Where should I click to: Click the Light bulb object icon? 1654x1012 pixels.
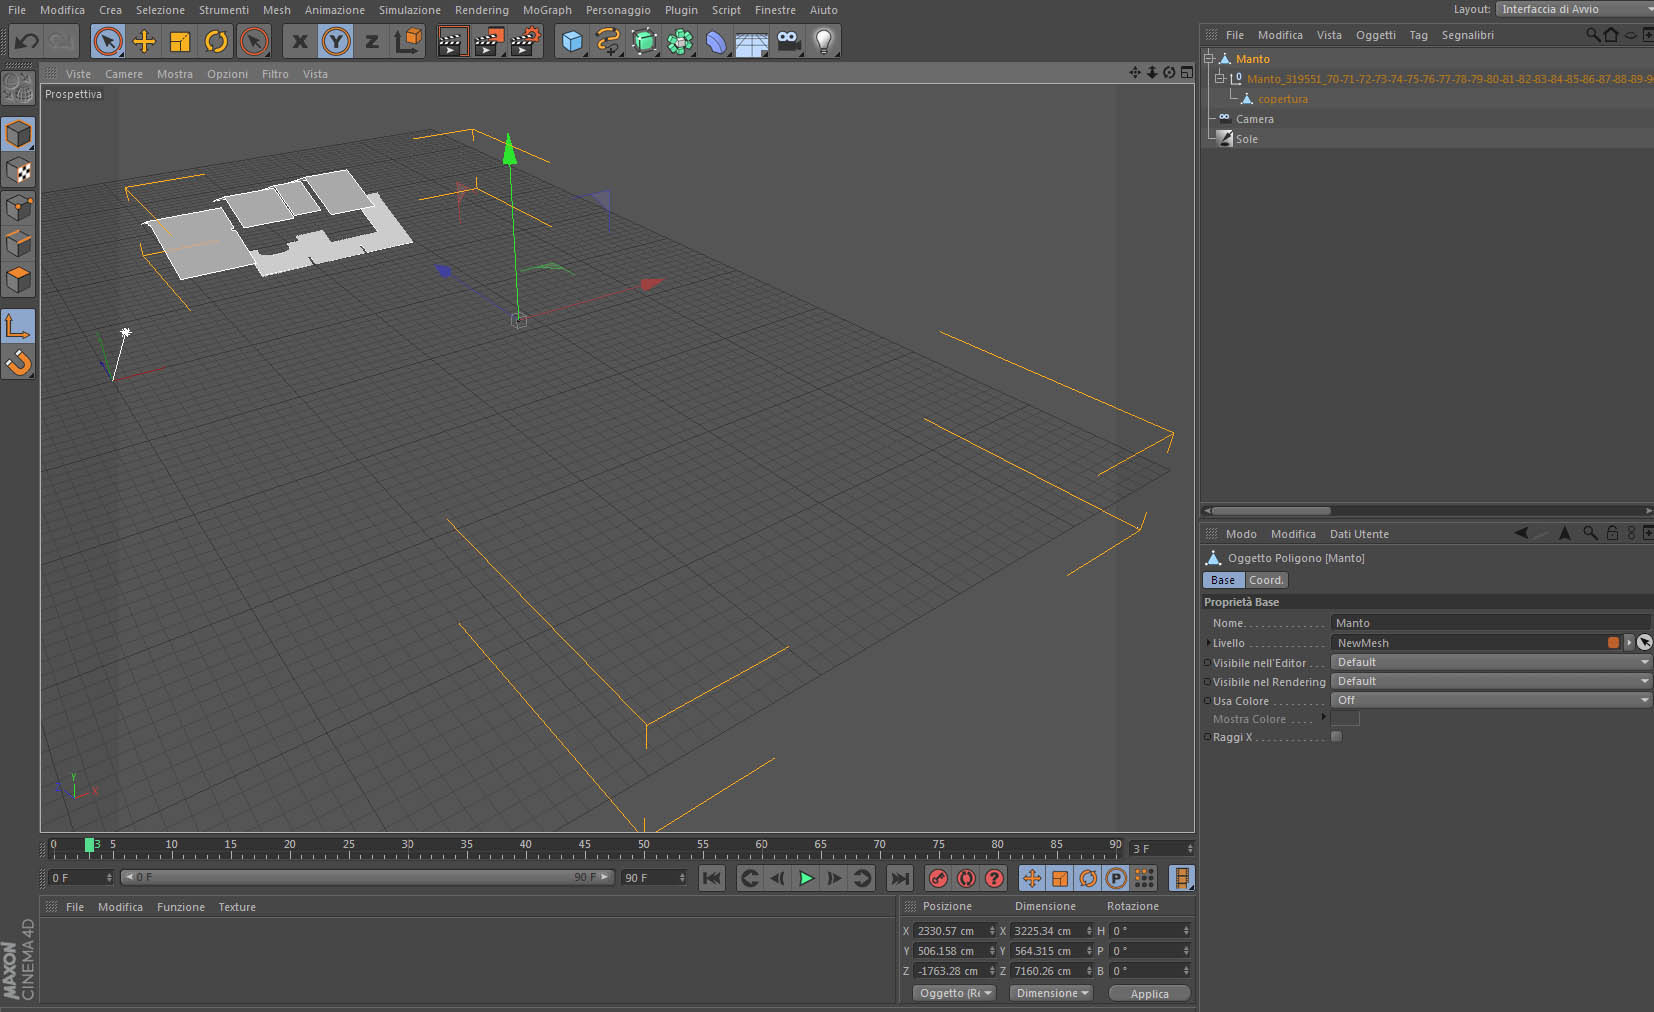(823, 42)
